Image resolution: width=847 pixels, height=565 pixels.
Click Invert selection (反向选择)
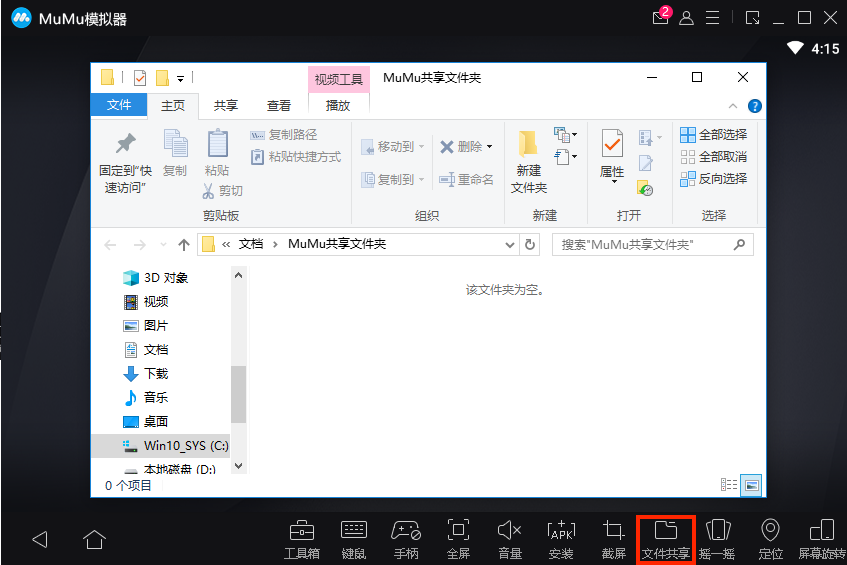point(714,179)
